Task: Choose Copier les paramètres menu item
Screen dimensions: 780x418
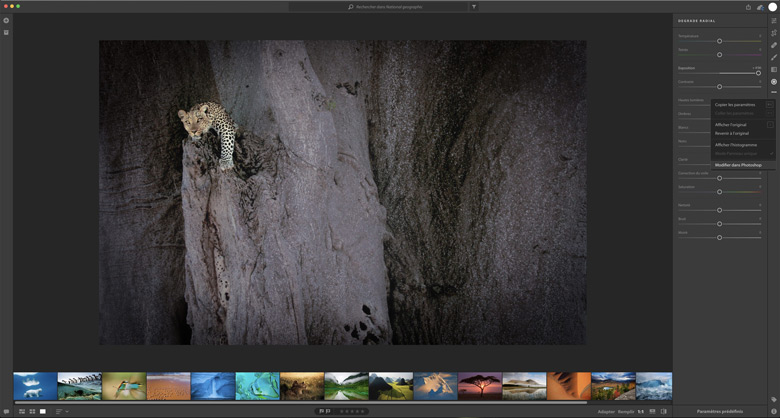Action: [735, 104]
